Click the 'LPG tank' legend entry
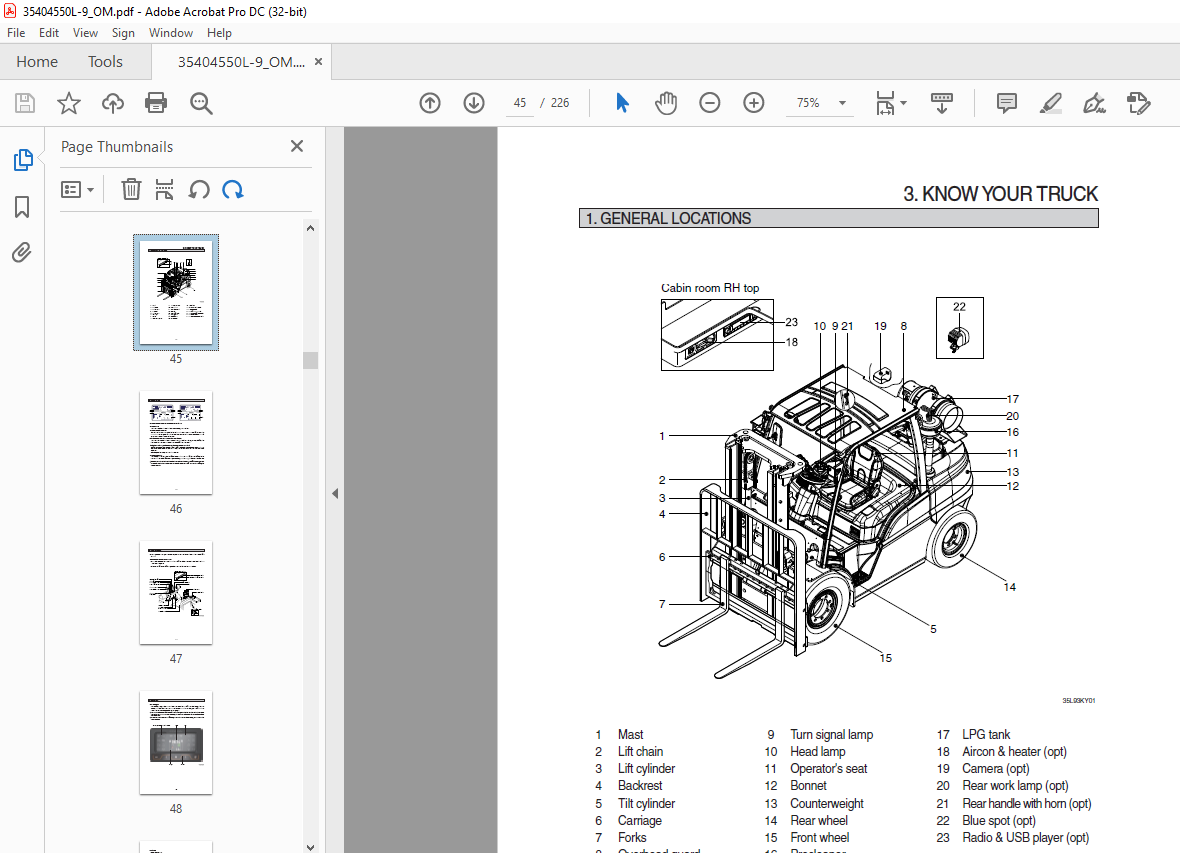The width and height of the screenshot is (1180, 853). coord(986,734)
